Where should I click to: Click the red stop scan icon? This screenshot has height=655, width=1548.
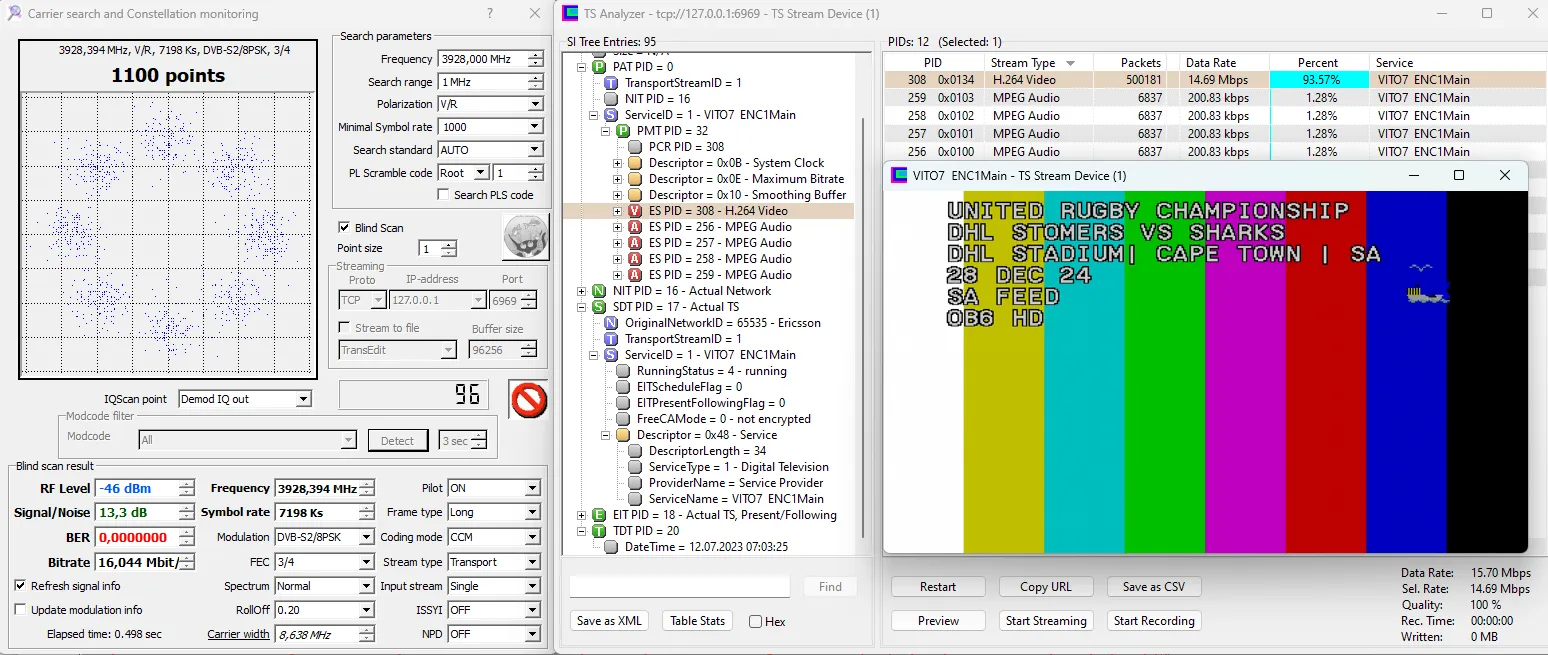click(x=527, y=399)
